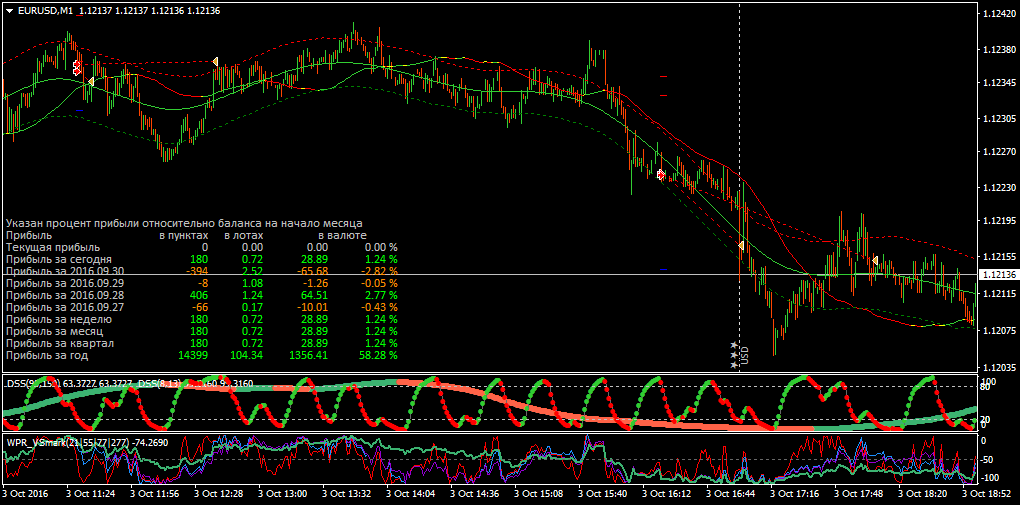The image size is (1020, 505).
Task: Click the '3 Oct 12:28' time label
Action: pos(220,494)
